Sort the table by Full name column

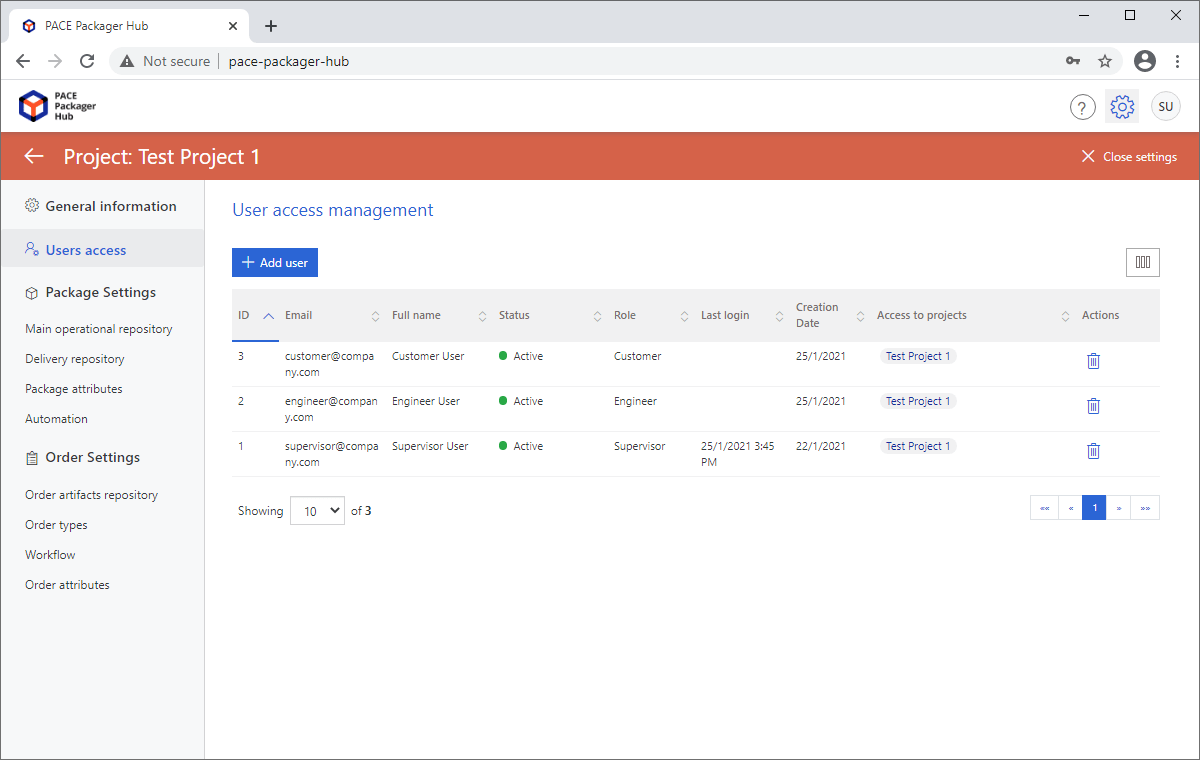pyautogui.click(x=439, y=315)
